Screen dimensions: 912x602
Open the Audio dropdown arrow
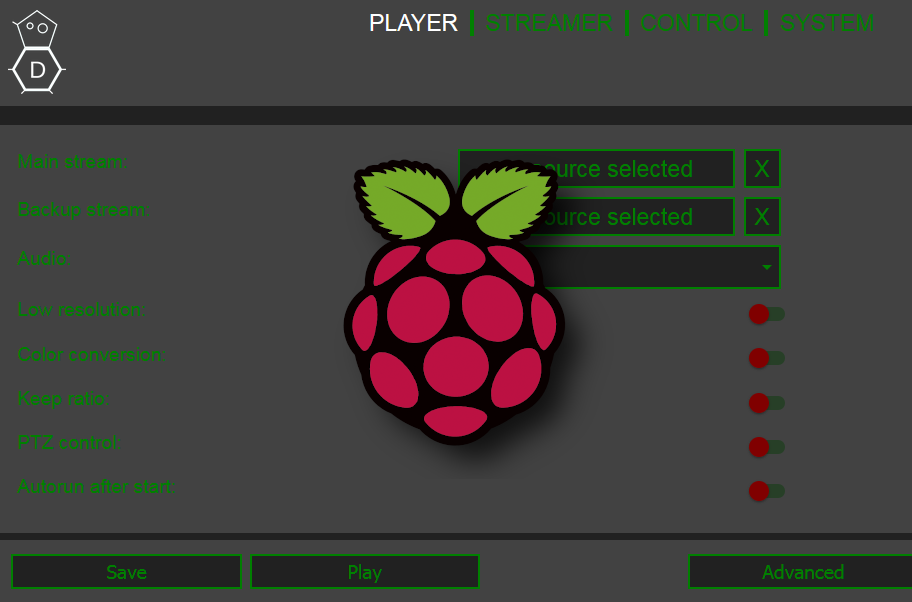click(x=767, y=268)
